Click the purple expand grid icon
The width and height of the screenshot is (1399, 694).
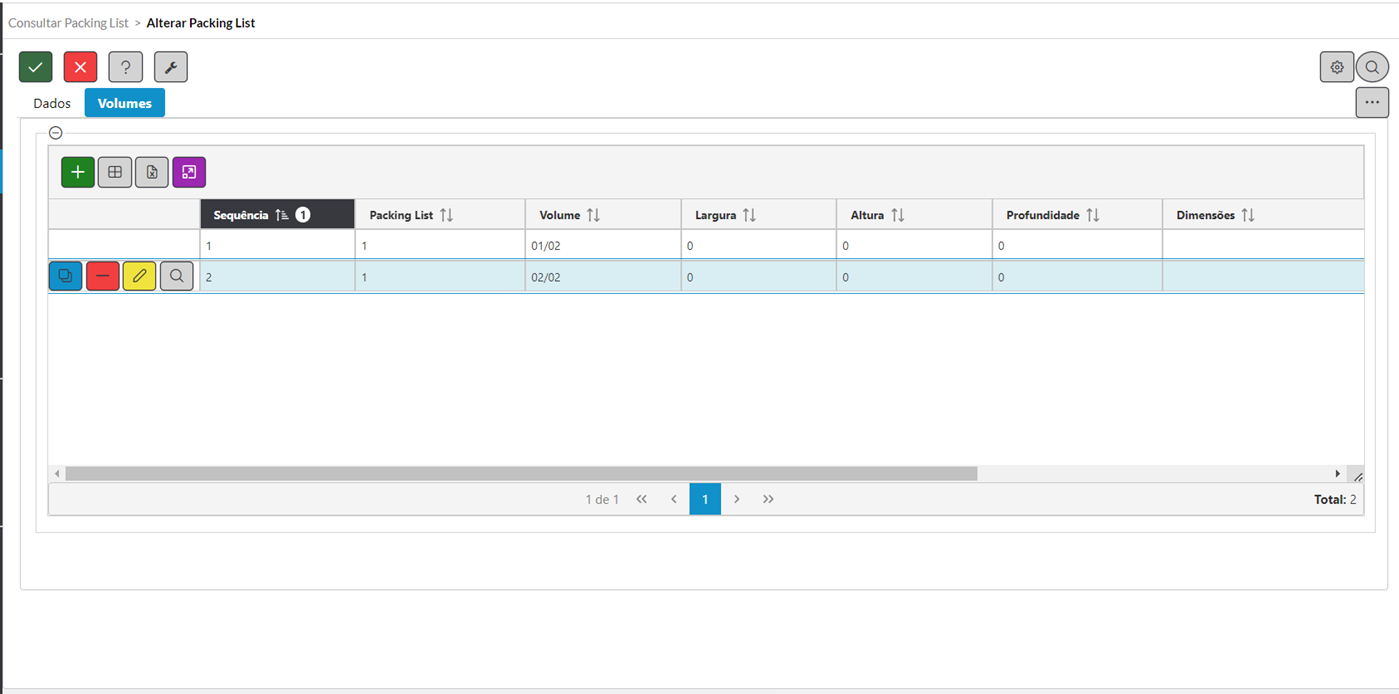tap(189, 172)
